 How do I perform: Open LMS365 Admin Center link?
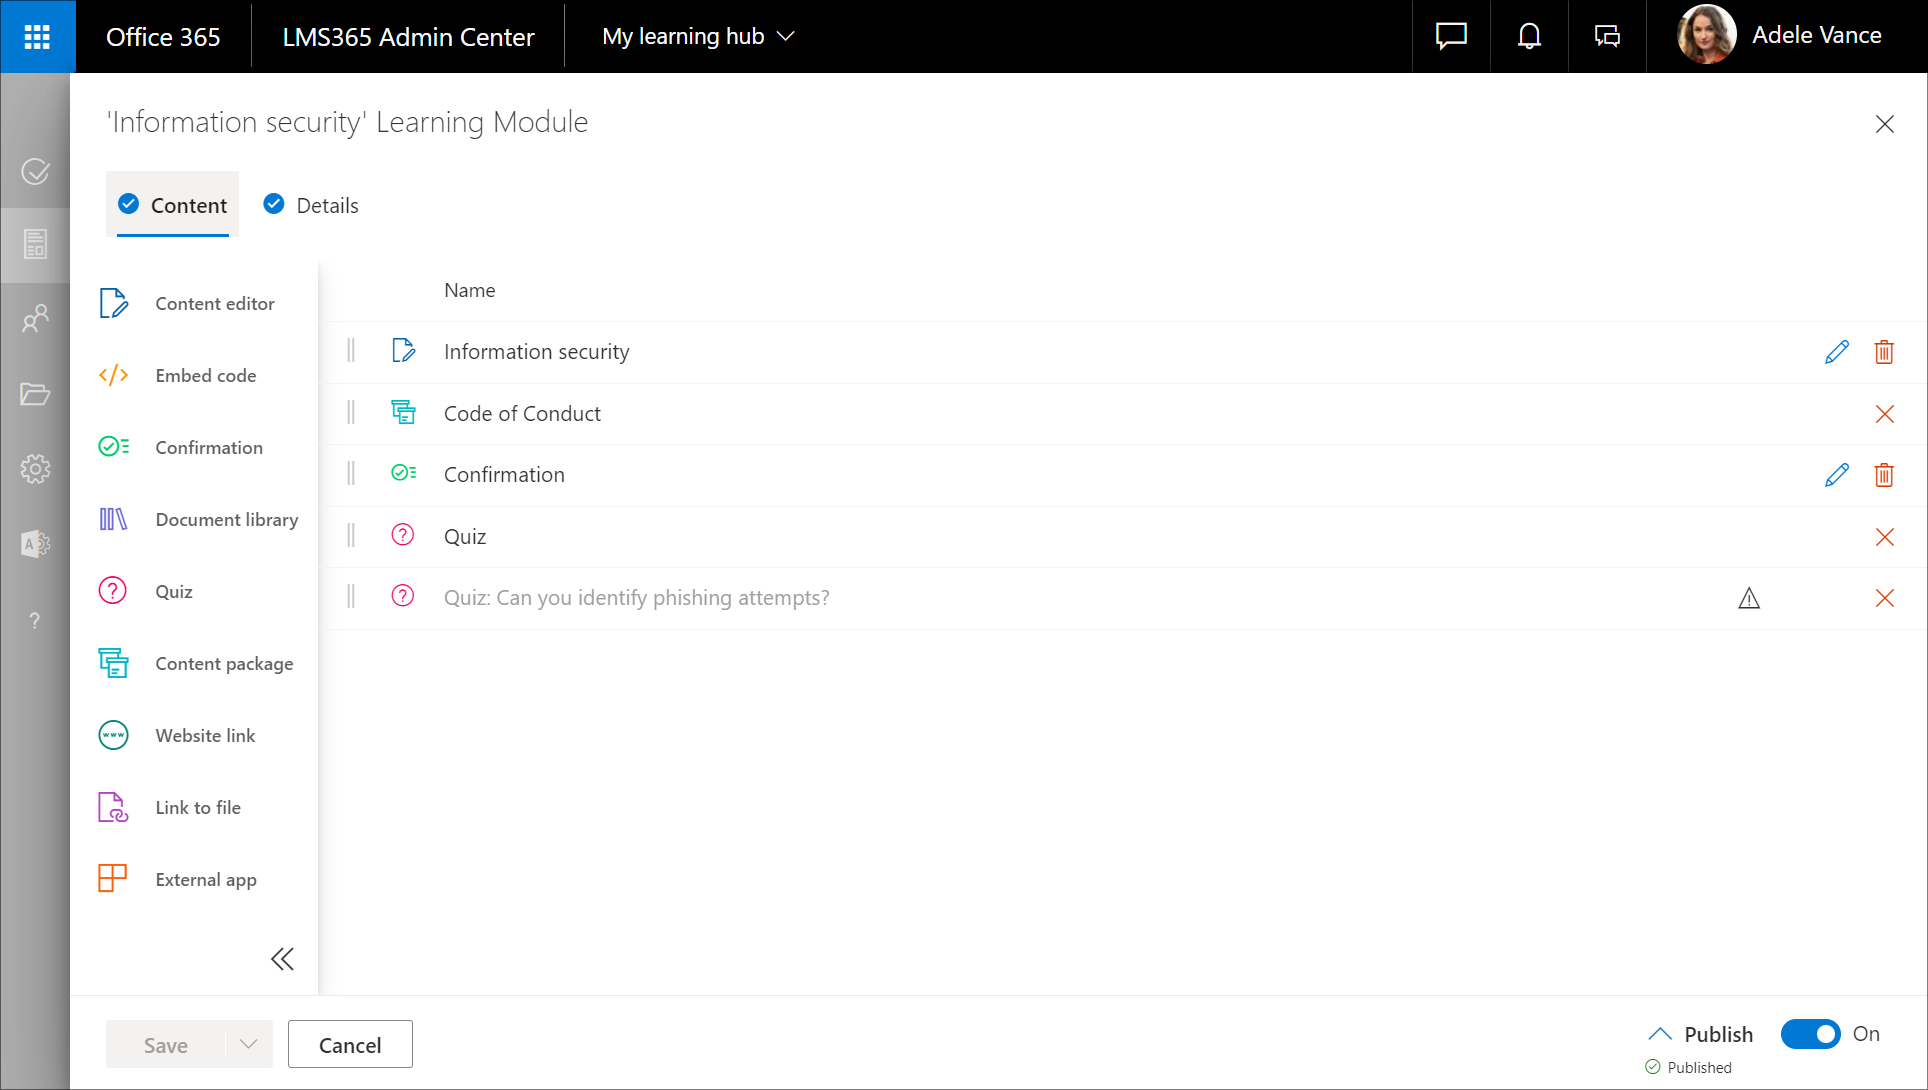(x=408, y=37)
